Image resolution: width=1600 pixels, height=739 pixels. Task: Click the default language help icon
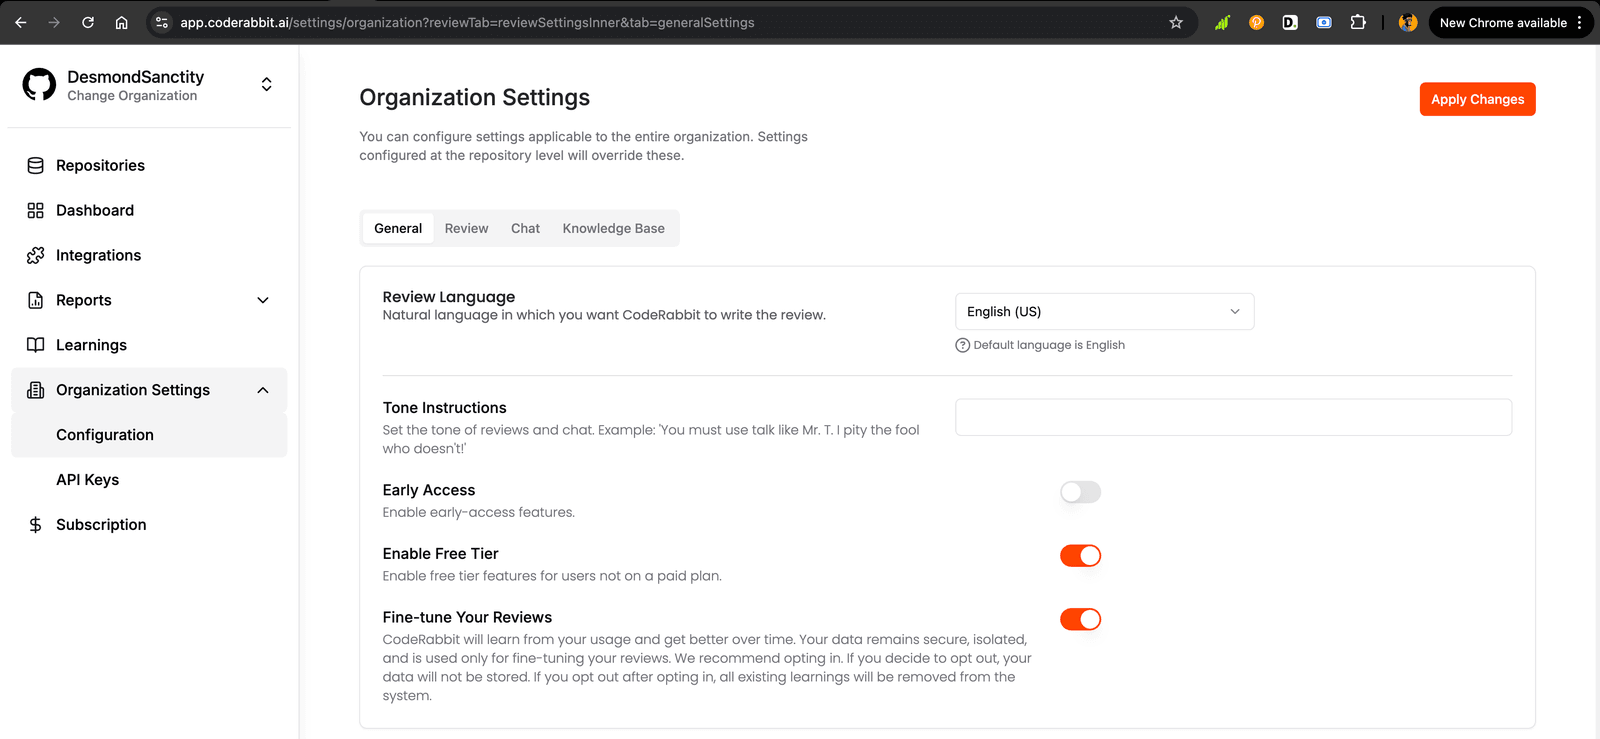point(962,346)
